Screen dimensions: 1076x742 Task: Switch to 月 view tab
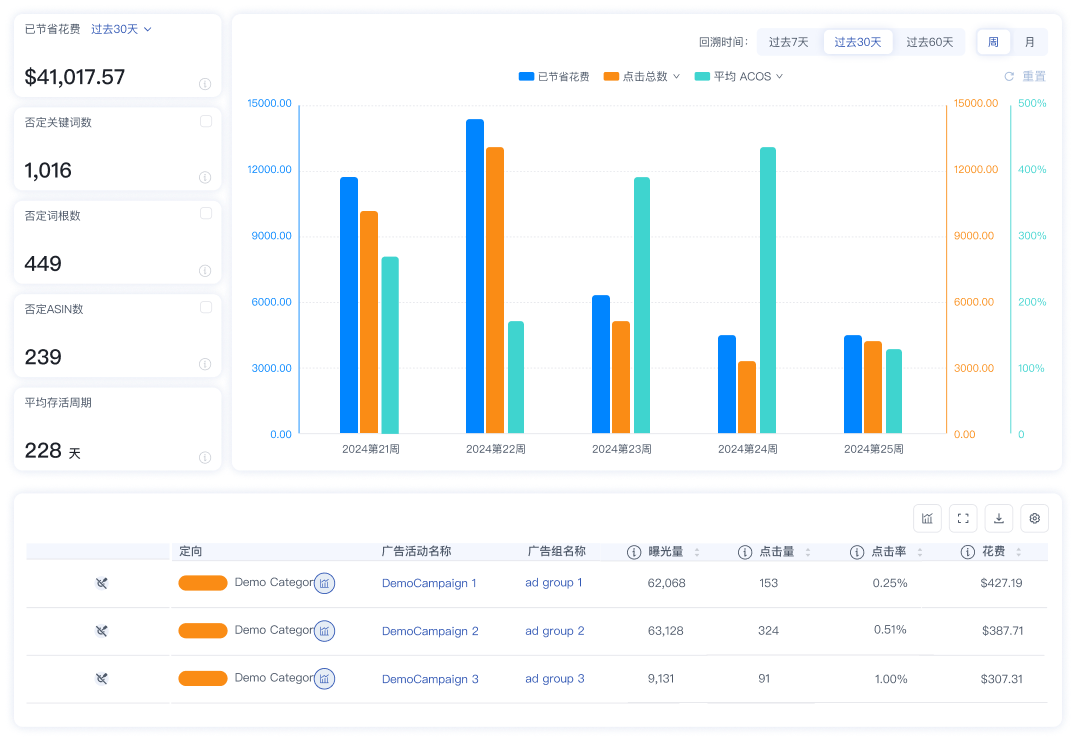(1030, 42)
